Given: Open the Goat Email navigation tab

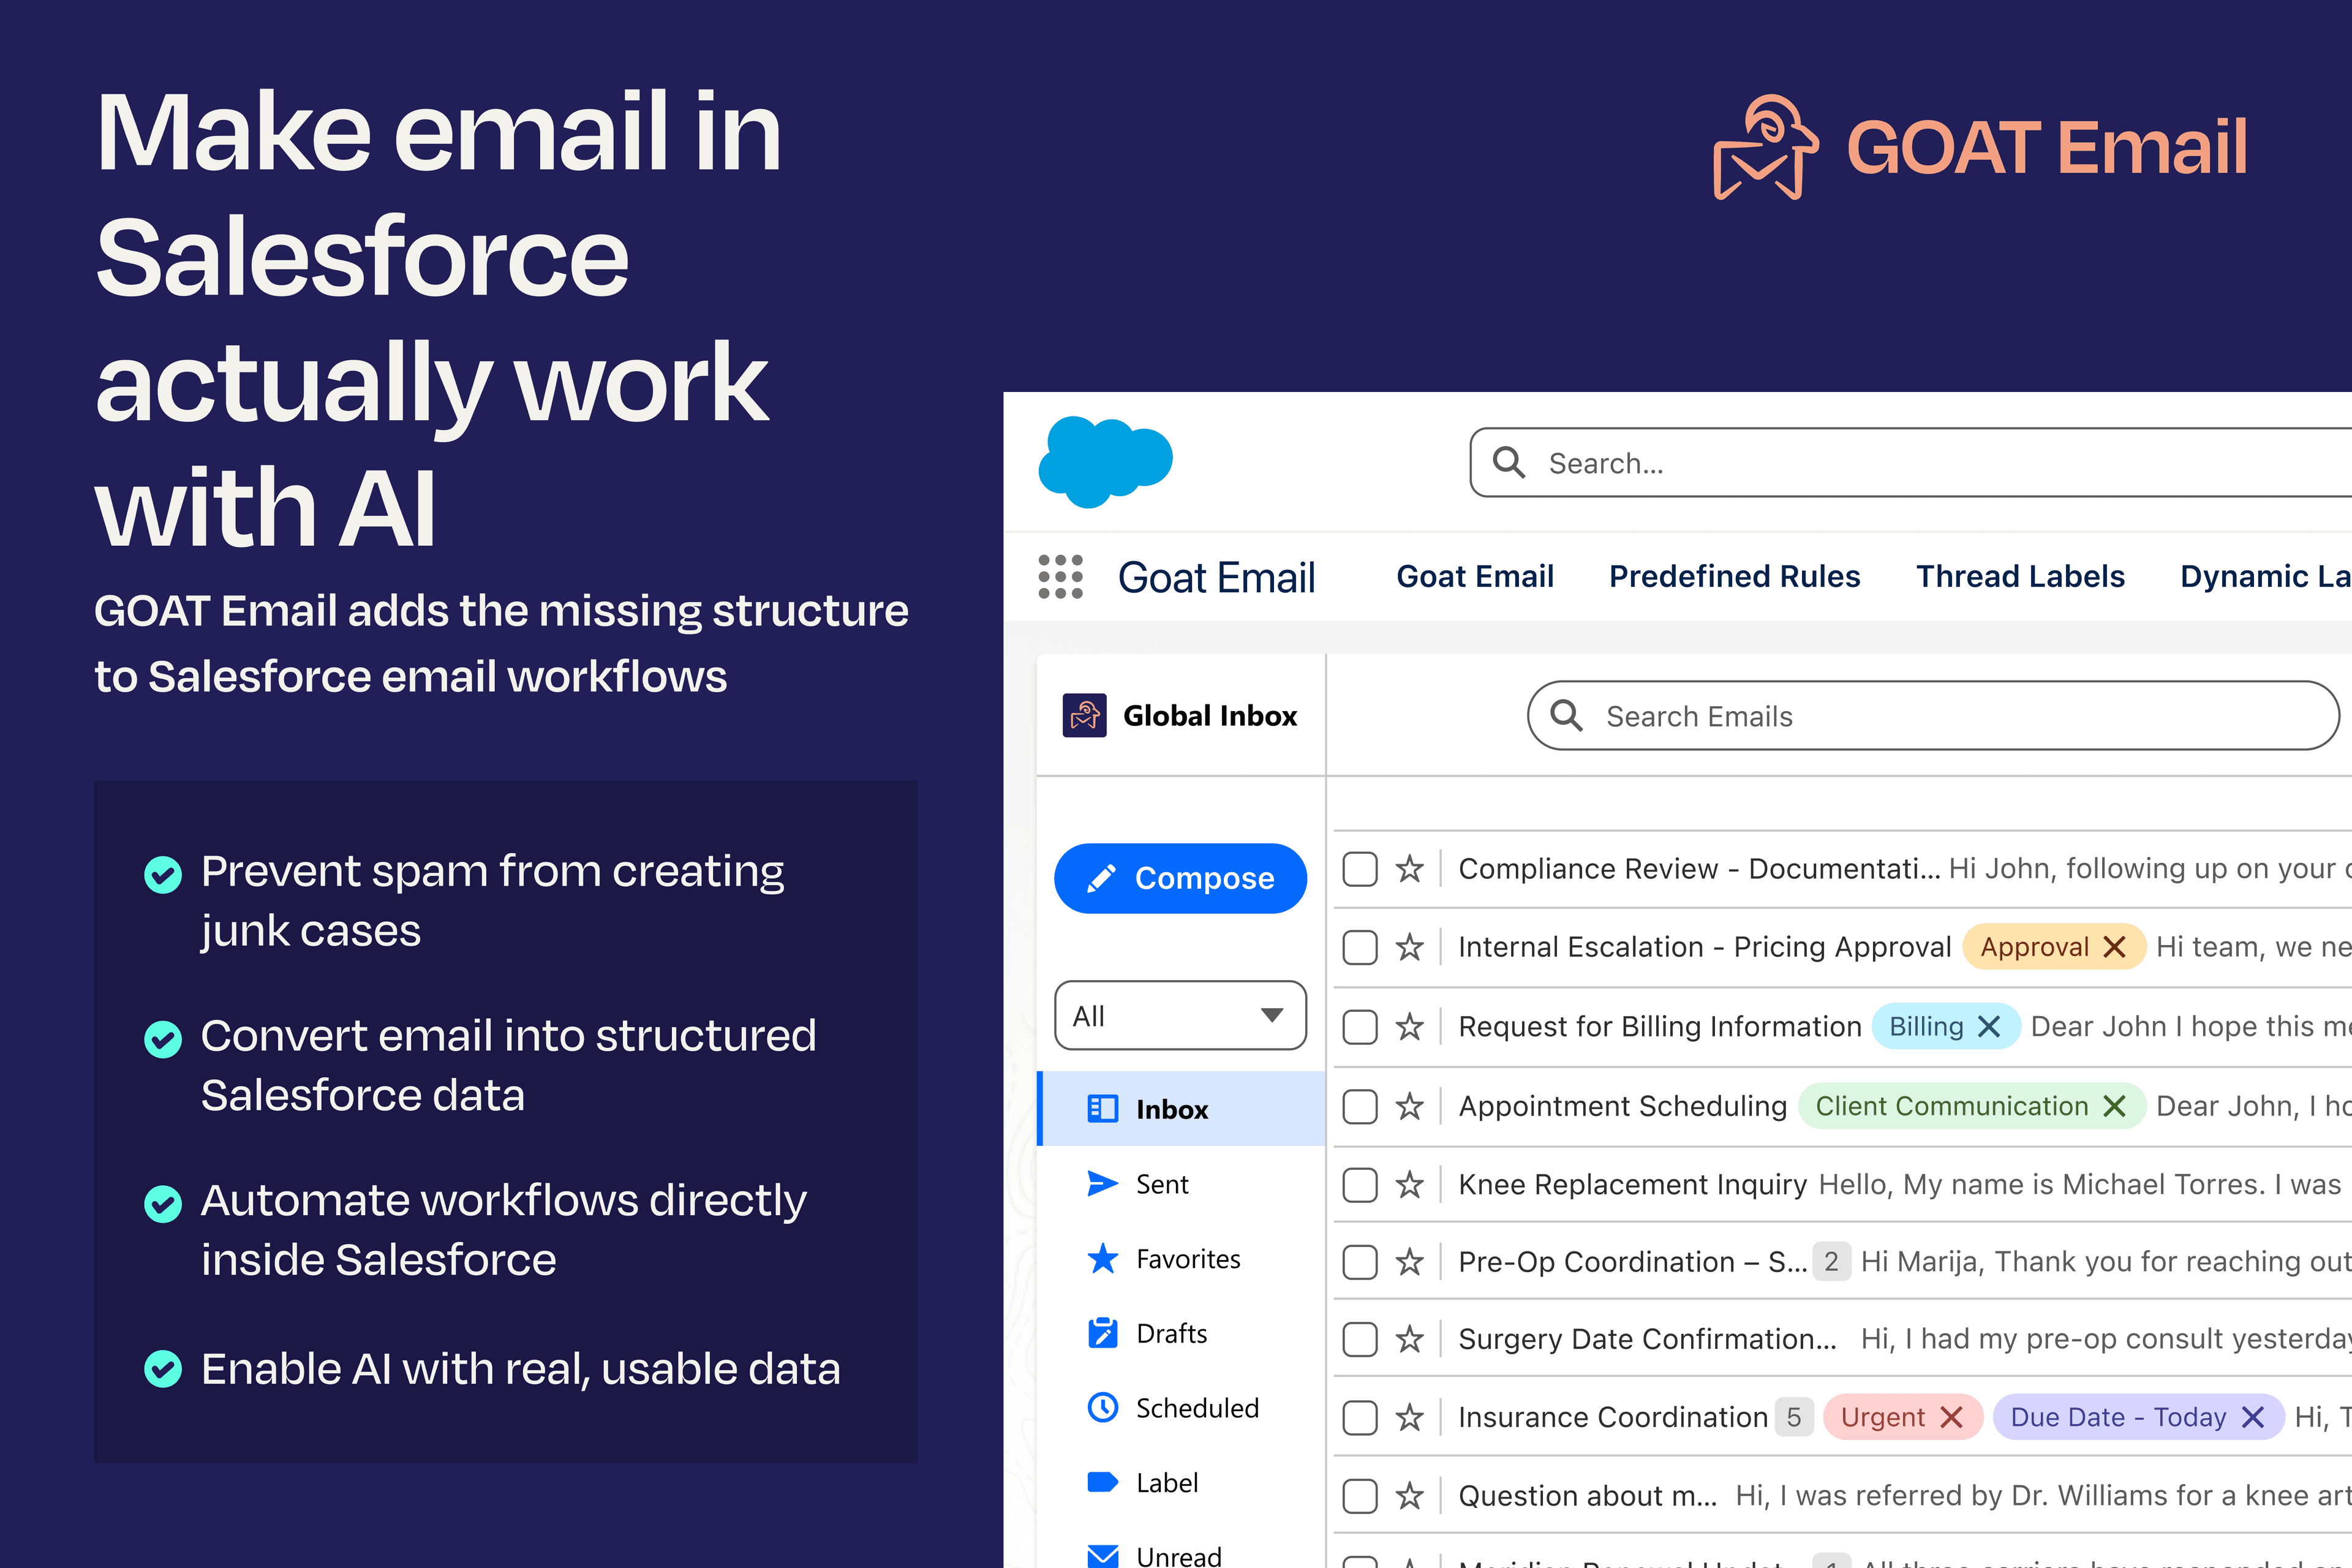Looking at the screenshot, I should (1475, 577).
